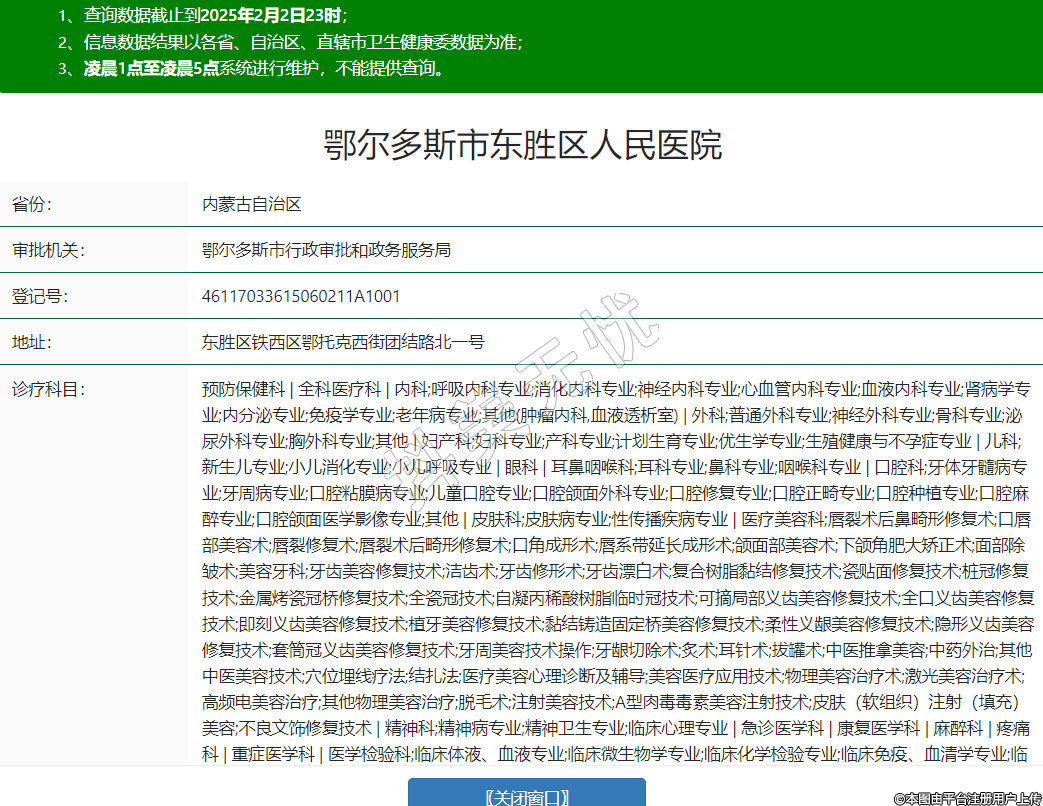This screenshot has height=806, width=1043.
Task: Click the approving authority 鄂尔多斯市行政审批和政务服务局
Action: (x=326, y=250)
